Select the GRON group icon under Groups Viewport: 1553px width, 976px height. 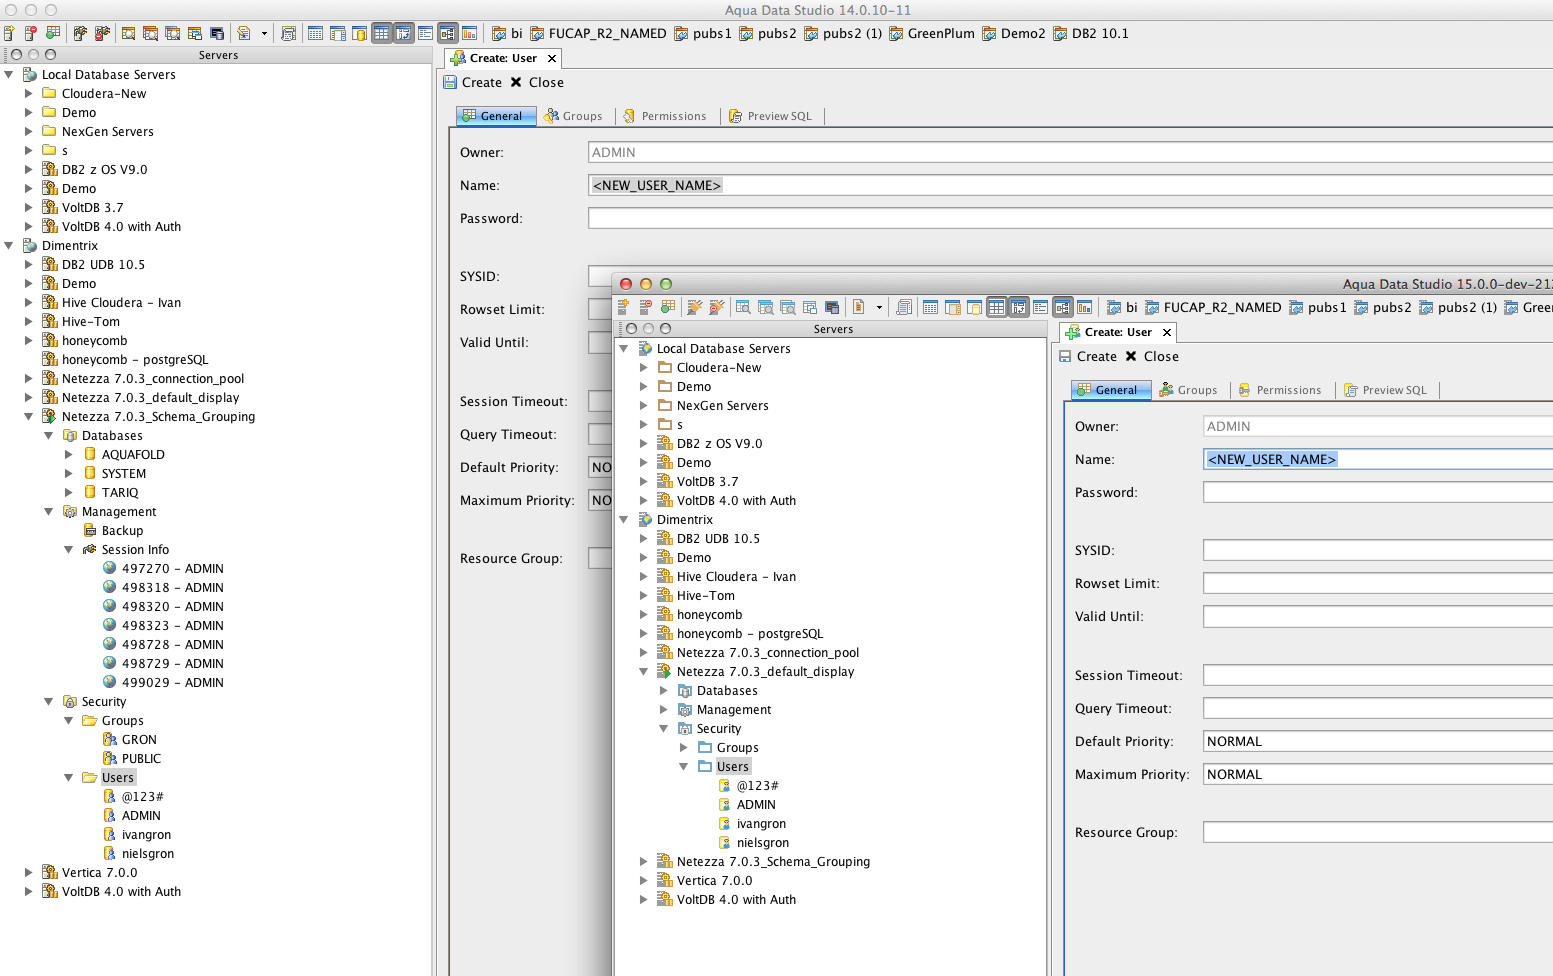coord(111,739)
